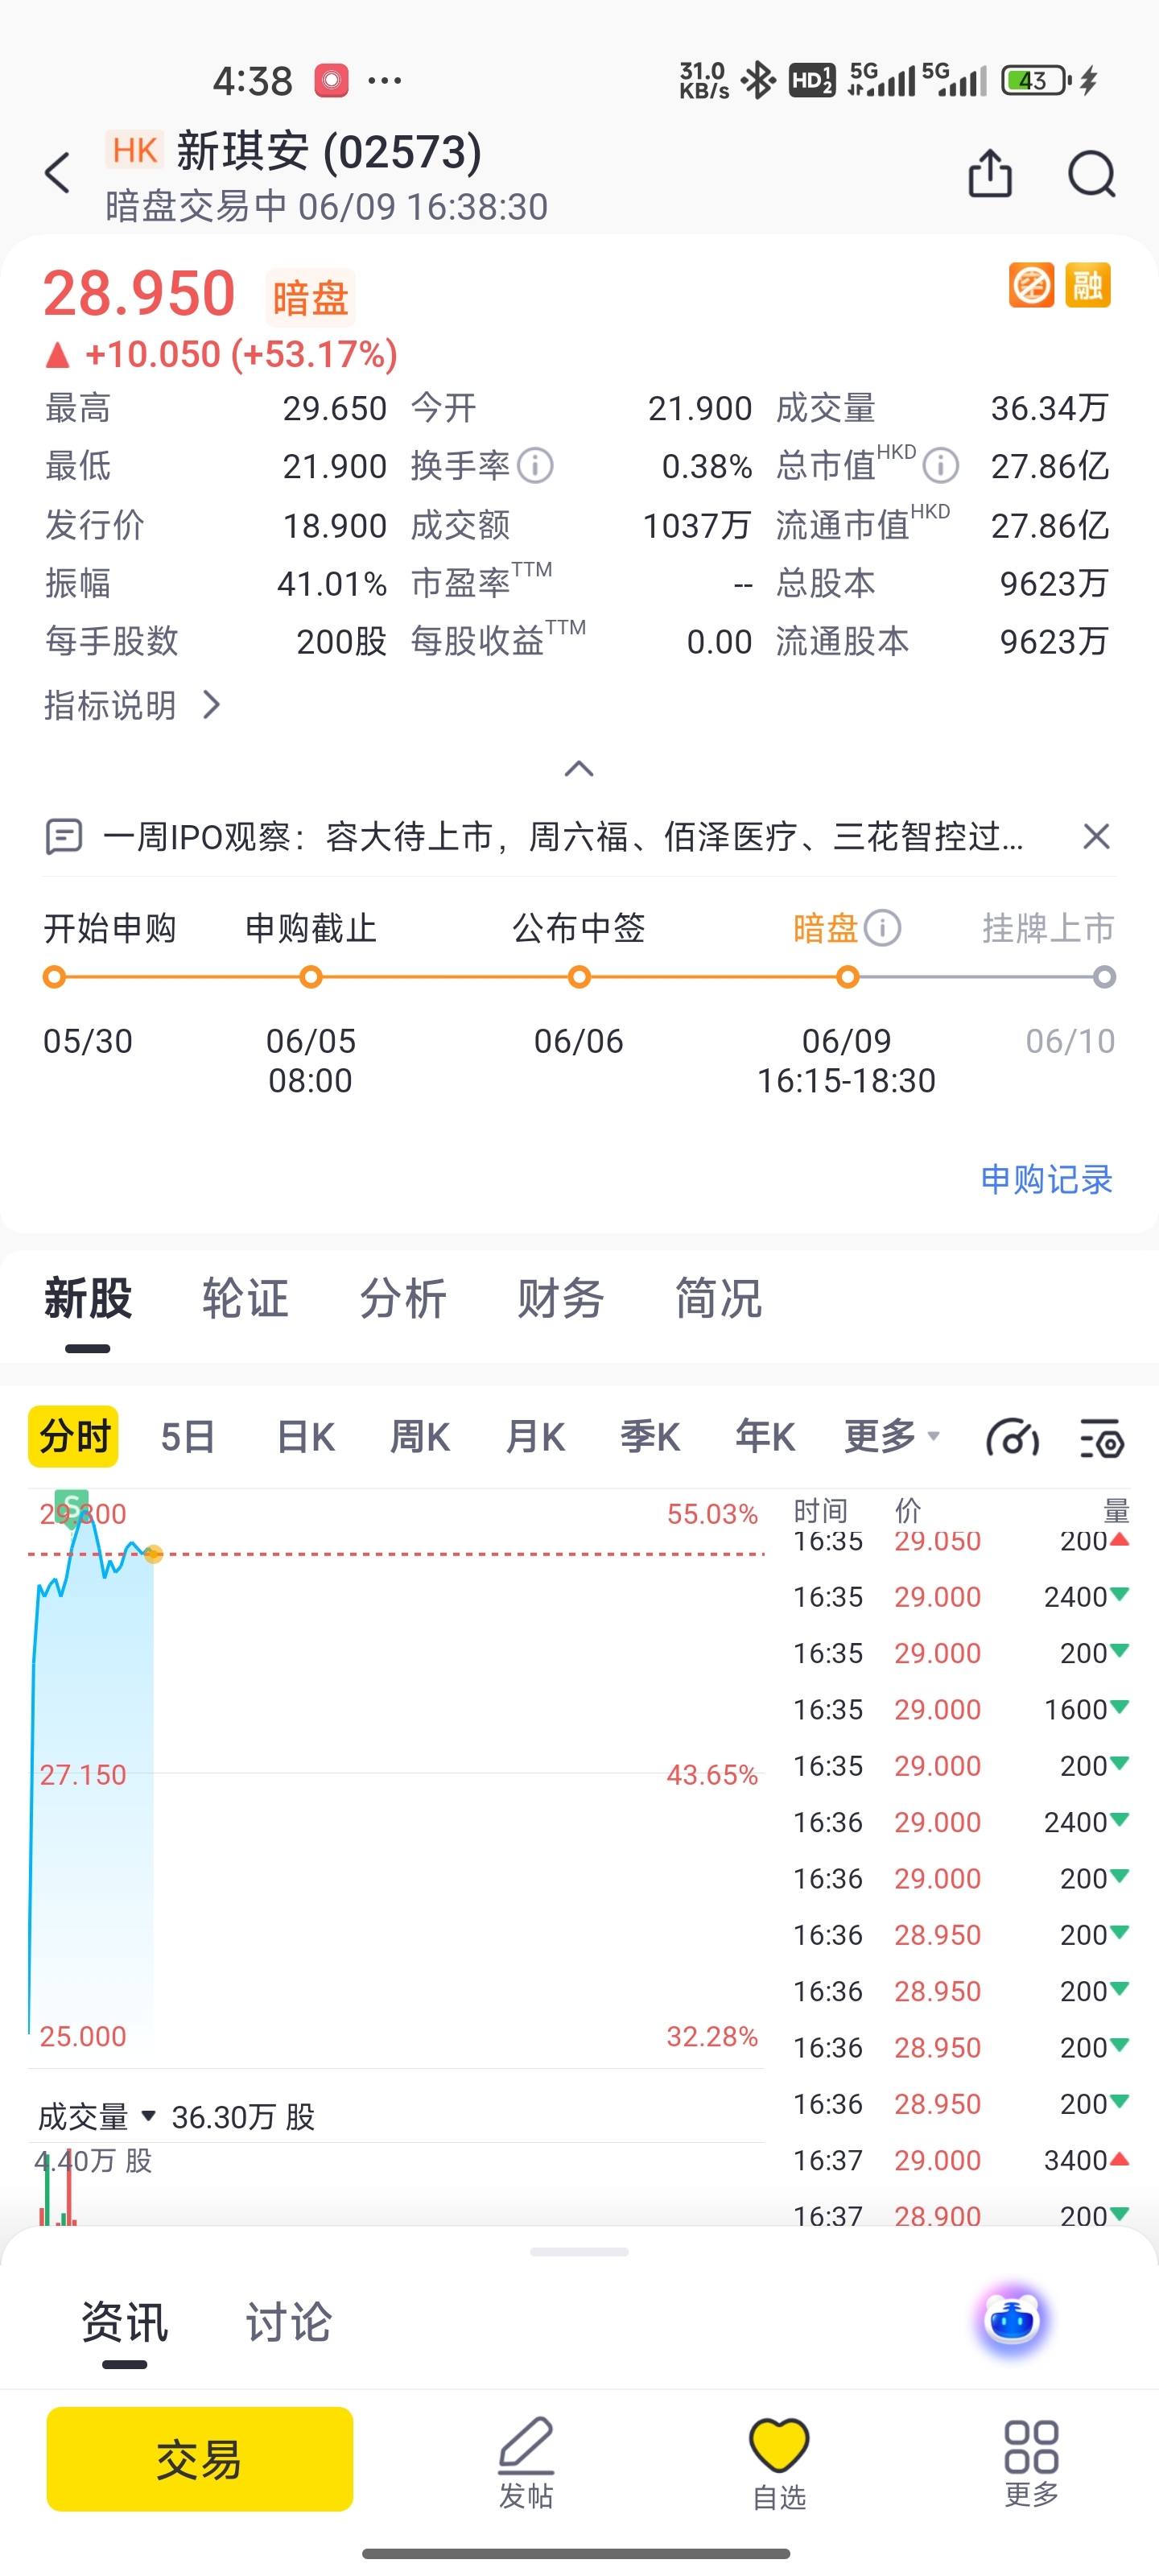
Task: Switch to the 轮证 tab
Action: pos(245,1298)
